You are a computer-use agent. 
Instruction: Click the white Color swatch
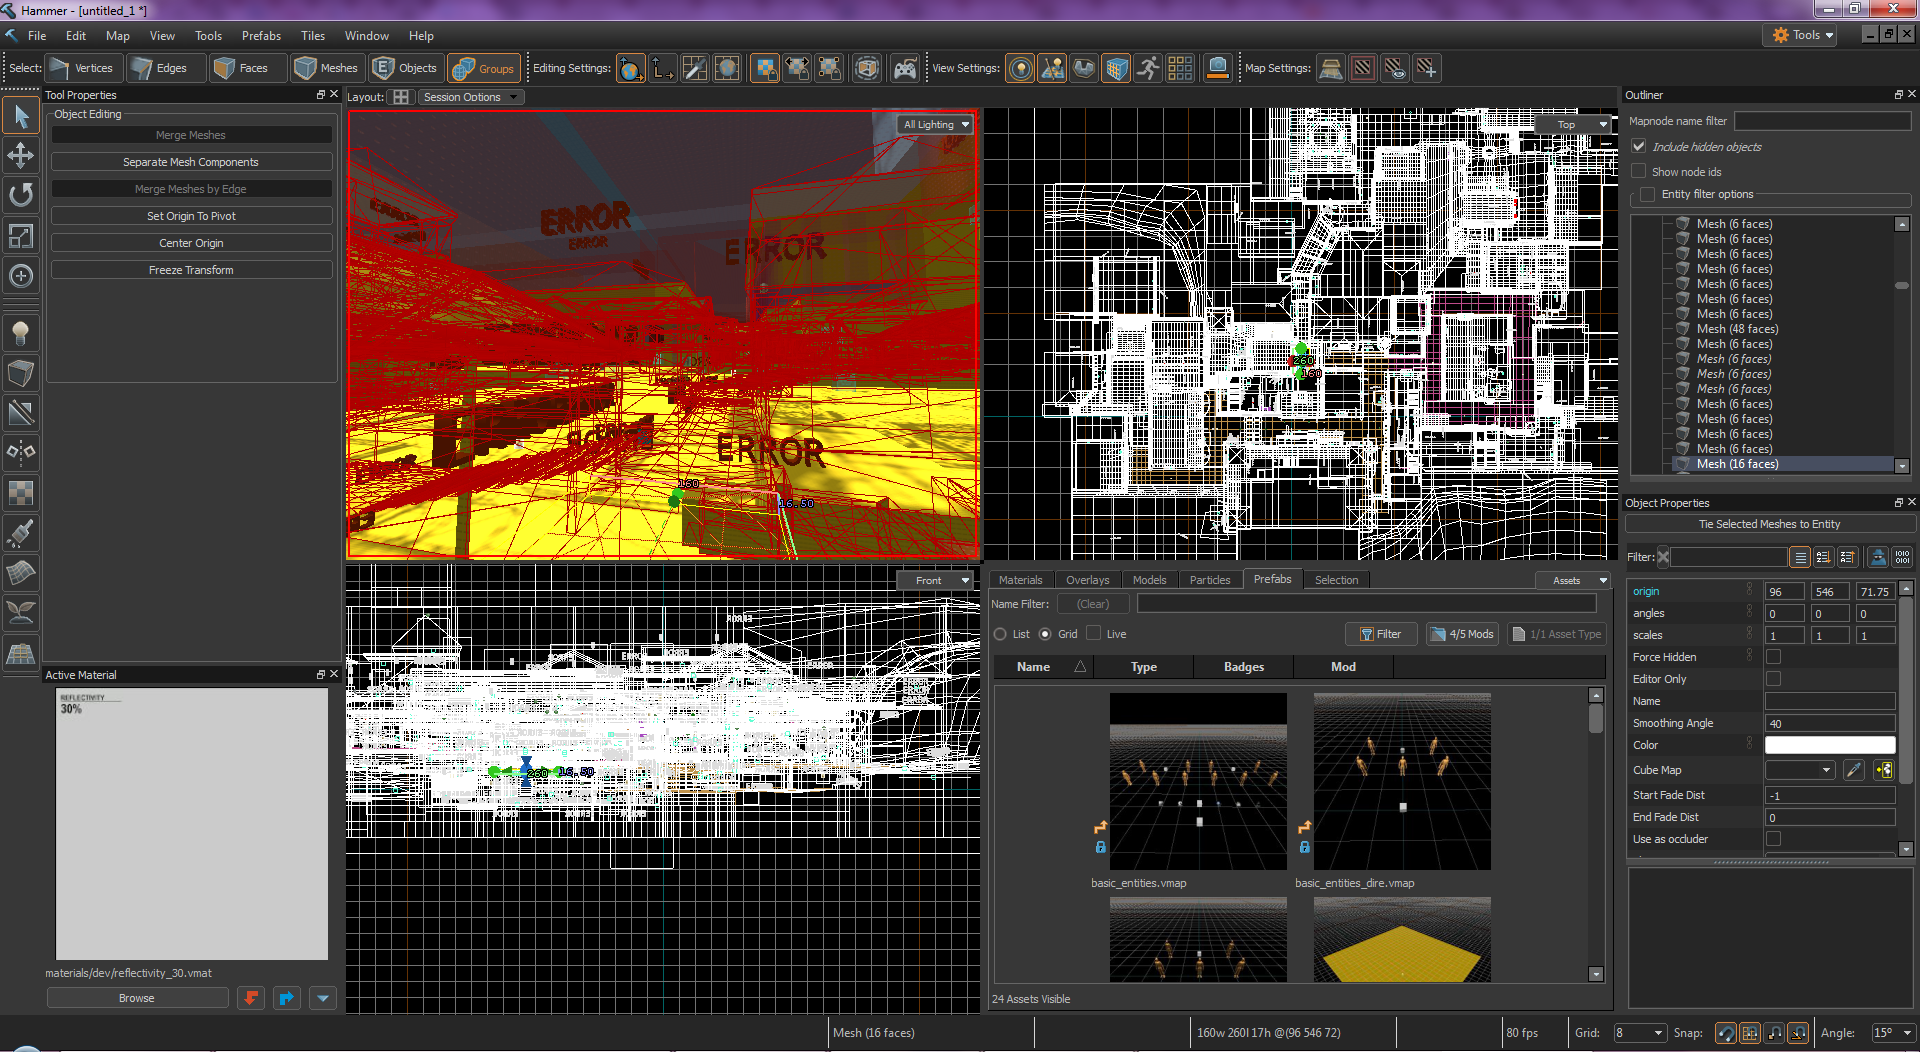1829,745
